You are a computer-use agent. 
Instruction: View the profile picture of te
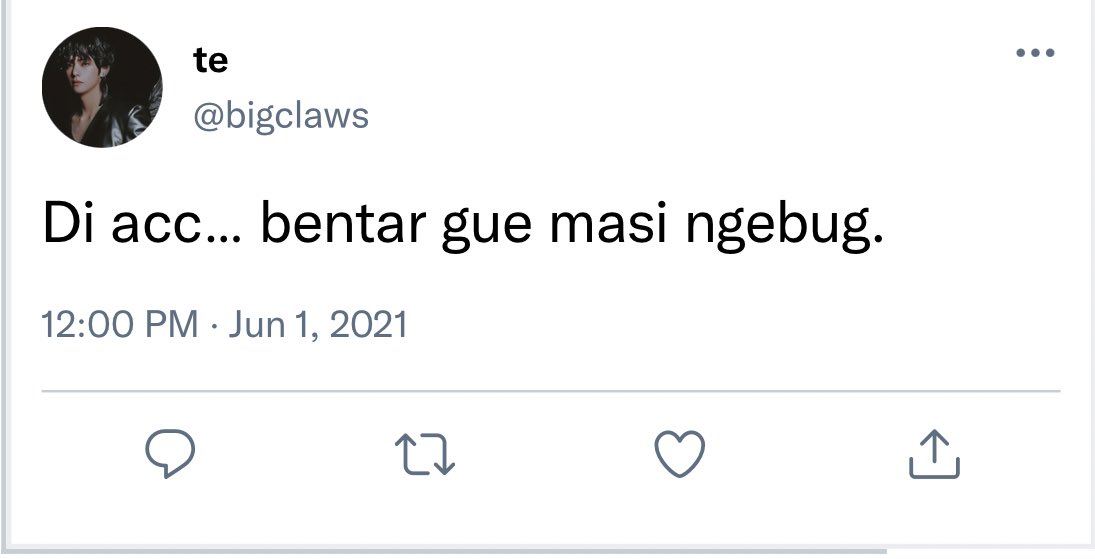click(102, 87)
